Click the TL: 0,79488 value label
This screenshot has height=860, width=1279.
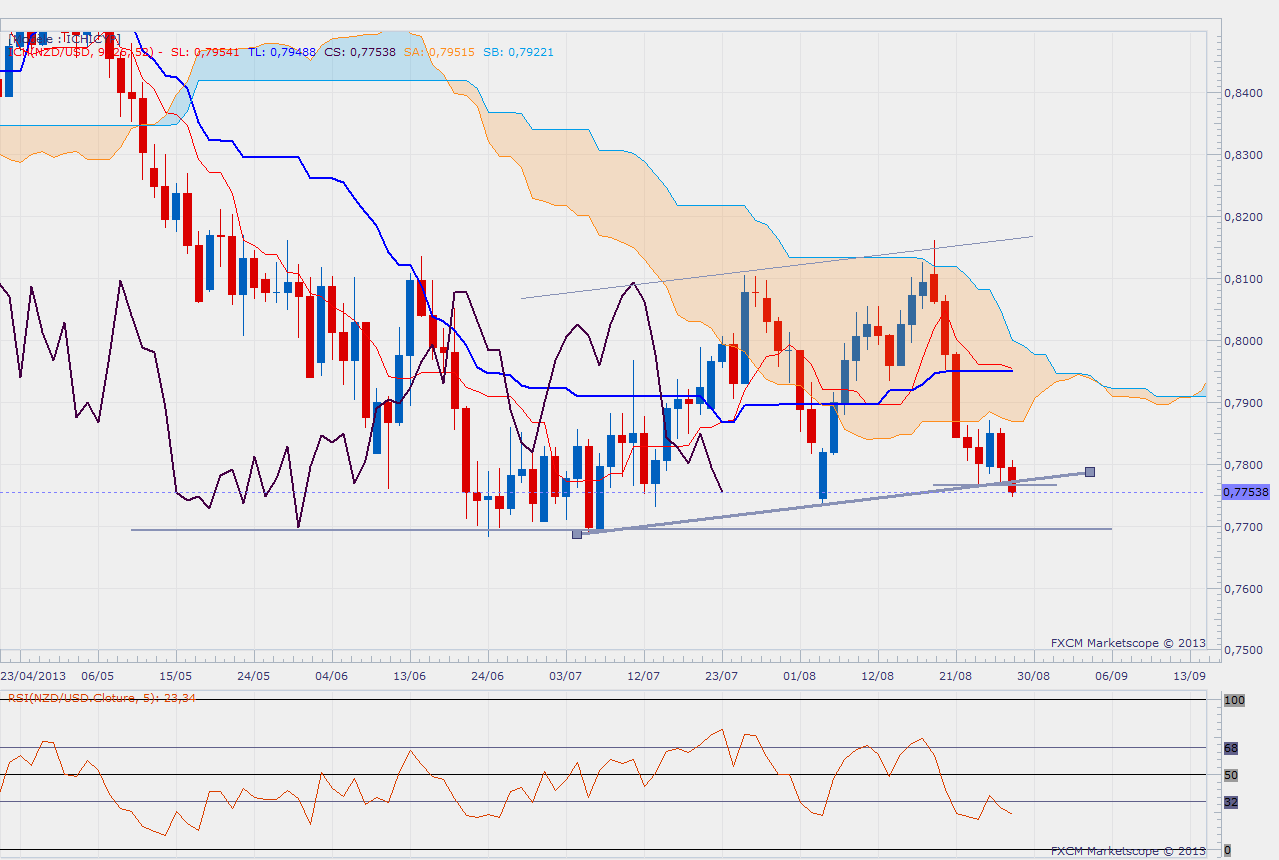282,52
